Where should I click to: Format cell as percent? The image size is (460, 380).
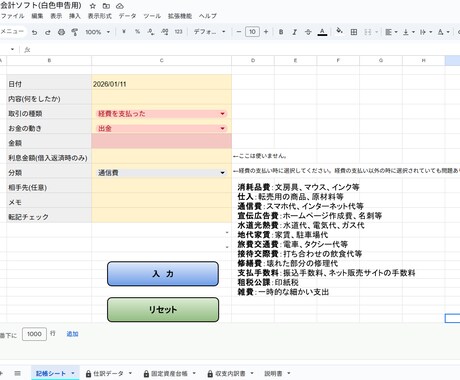pos(137,32)
